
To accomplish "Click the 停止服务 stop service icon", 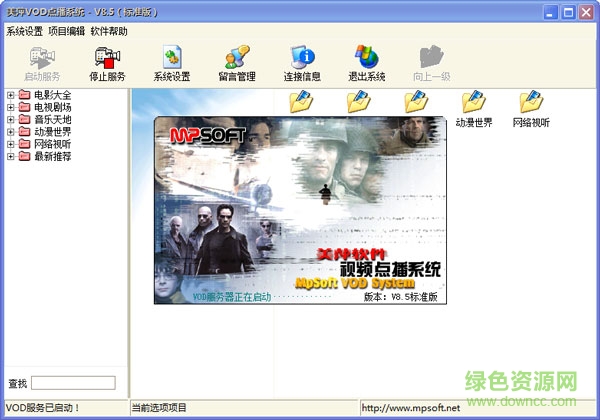I will [107, 58].
